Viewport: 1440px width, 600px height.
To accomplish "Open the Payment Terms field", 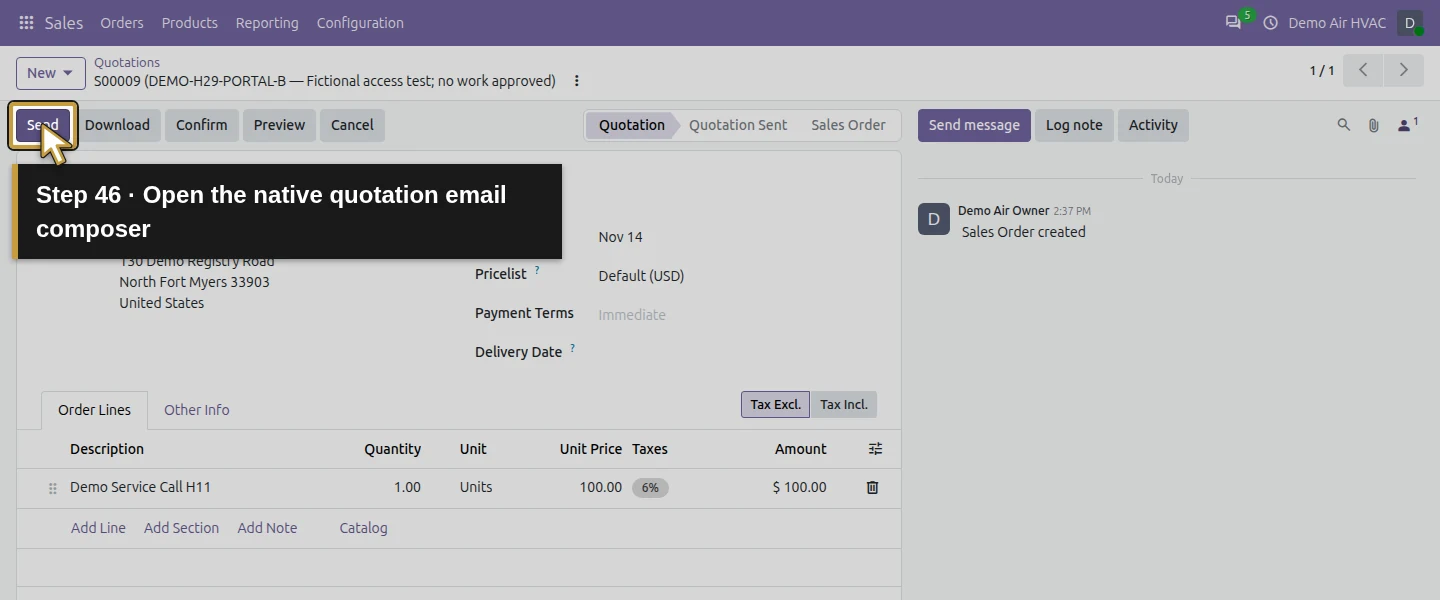I will pos(735,315).
